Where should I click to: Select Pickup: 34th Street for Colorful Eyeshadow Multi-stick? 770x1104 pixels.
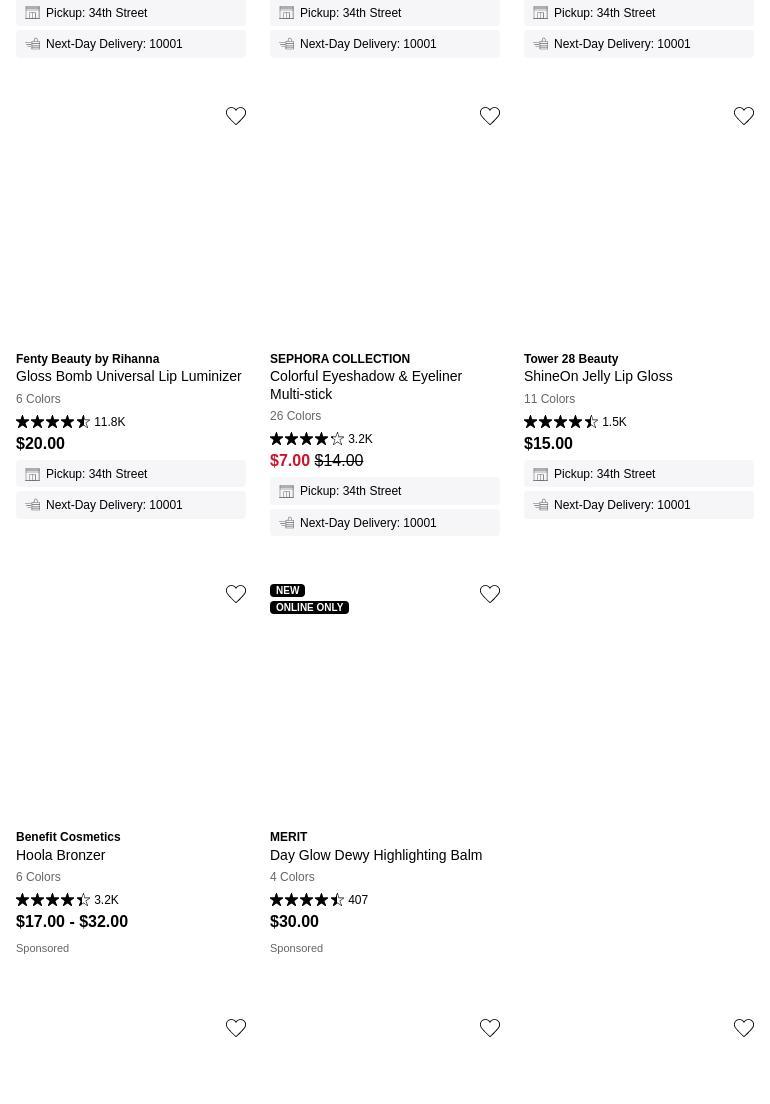pyautogui.click(x=350, y=491)
